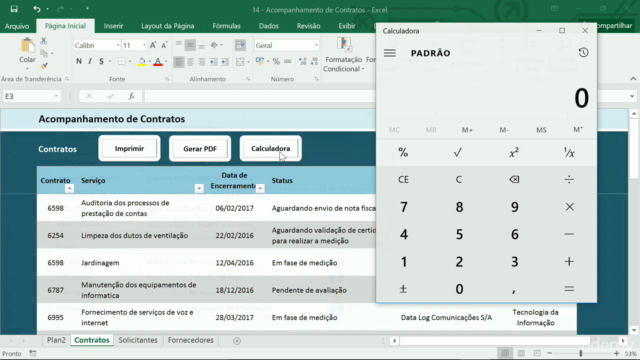Click calculator CE button

click(x=403, y=180)
